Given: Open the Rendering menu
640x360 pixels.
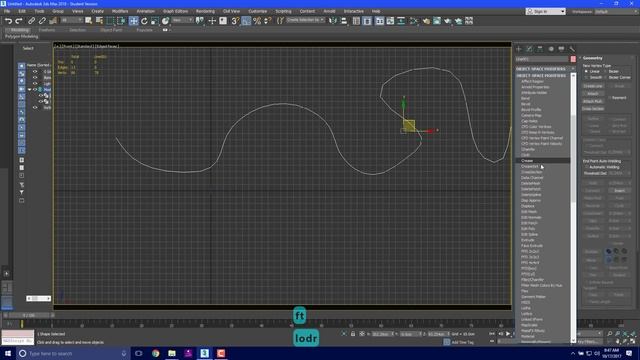Looking at the screenshot, I should [205, 11].
